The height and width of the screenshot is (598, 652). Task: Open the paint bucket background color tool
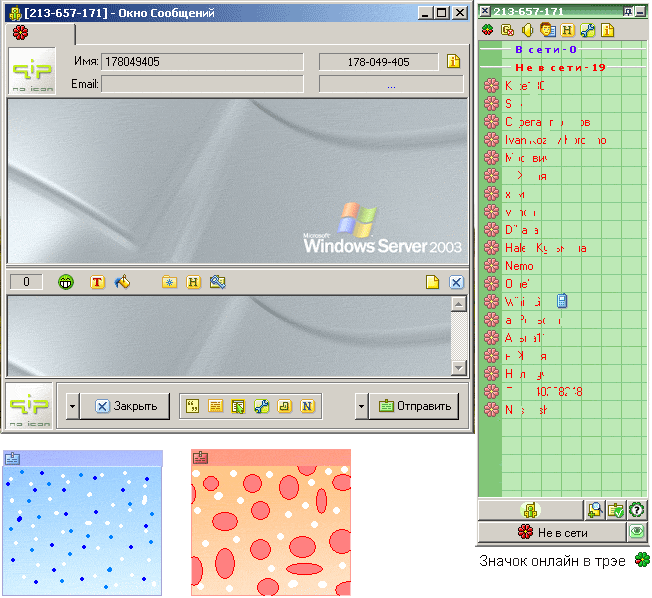[122, 282]
